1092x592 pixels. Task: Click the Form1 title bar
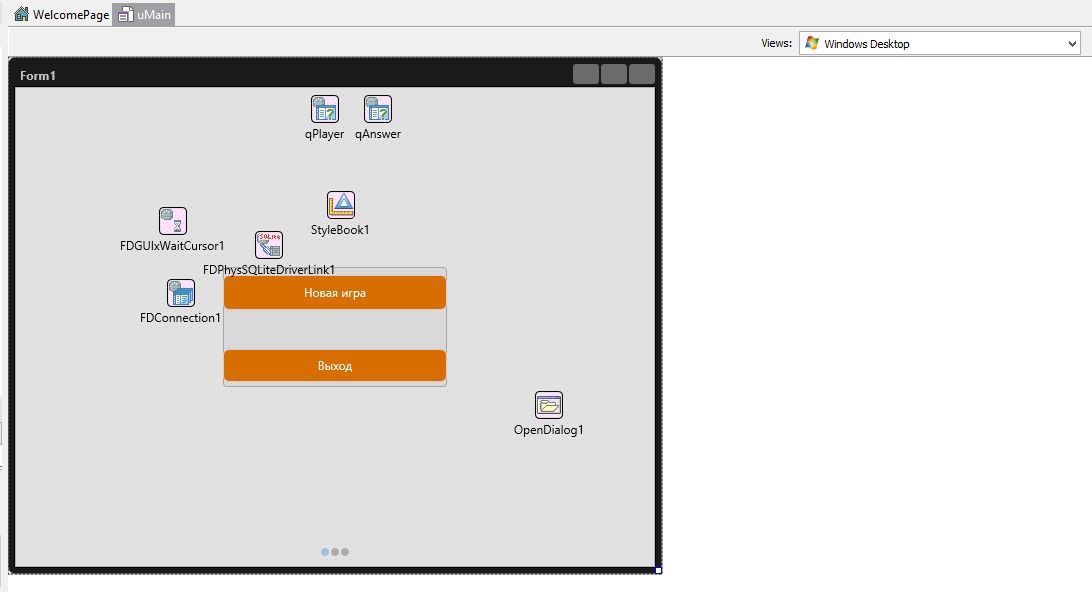tap(200, 73)
